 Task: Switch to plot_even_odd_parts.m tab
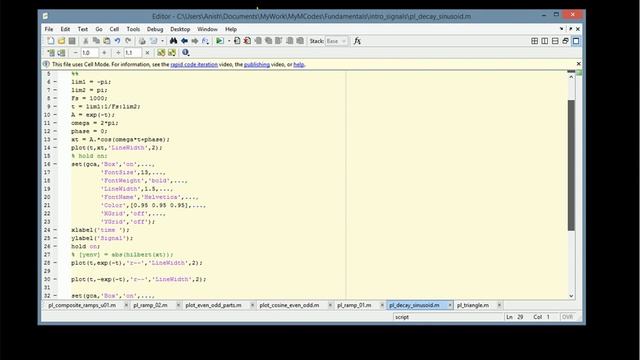[213, 305]
